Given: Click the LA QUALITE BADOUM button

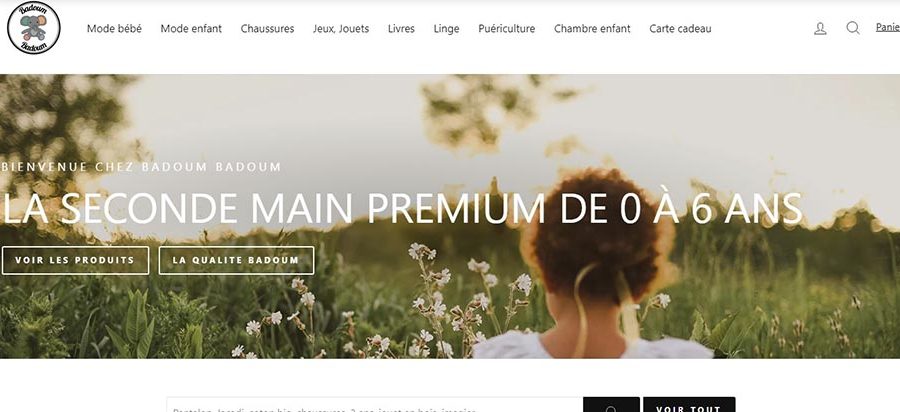Looking at the screenshot, I should 236,261.
